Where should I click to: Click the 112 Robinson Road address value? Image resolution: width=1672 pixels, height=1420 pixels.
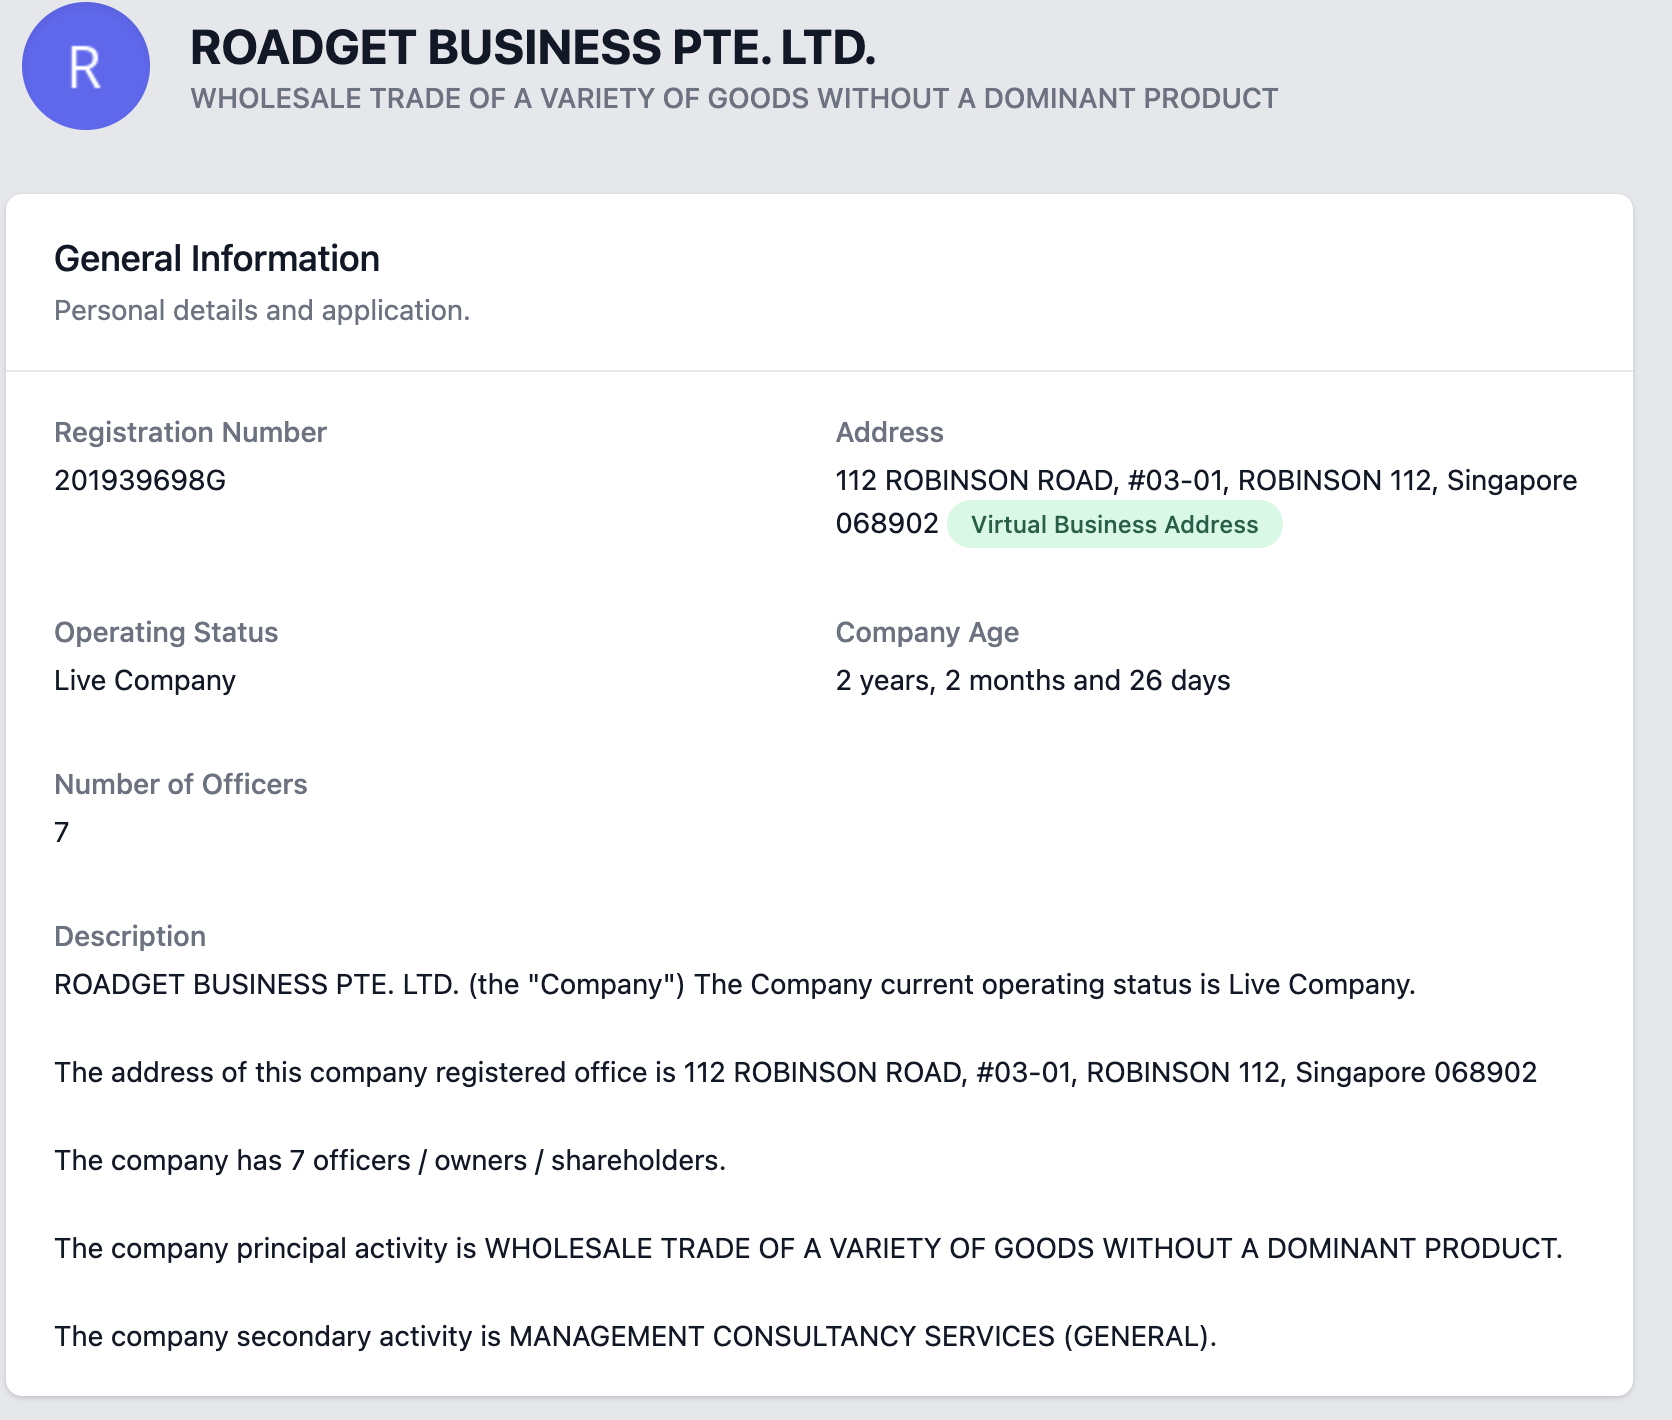click(1205, 480)
